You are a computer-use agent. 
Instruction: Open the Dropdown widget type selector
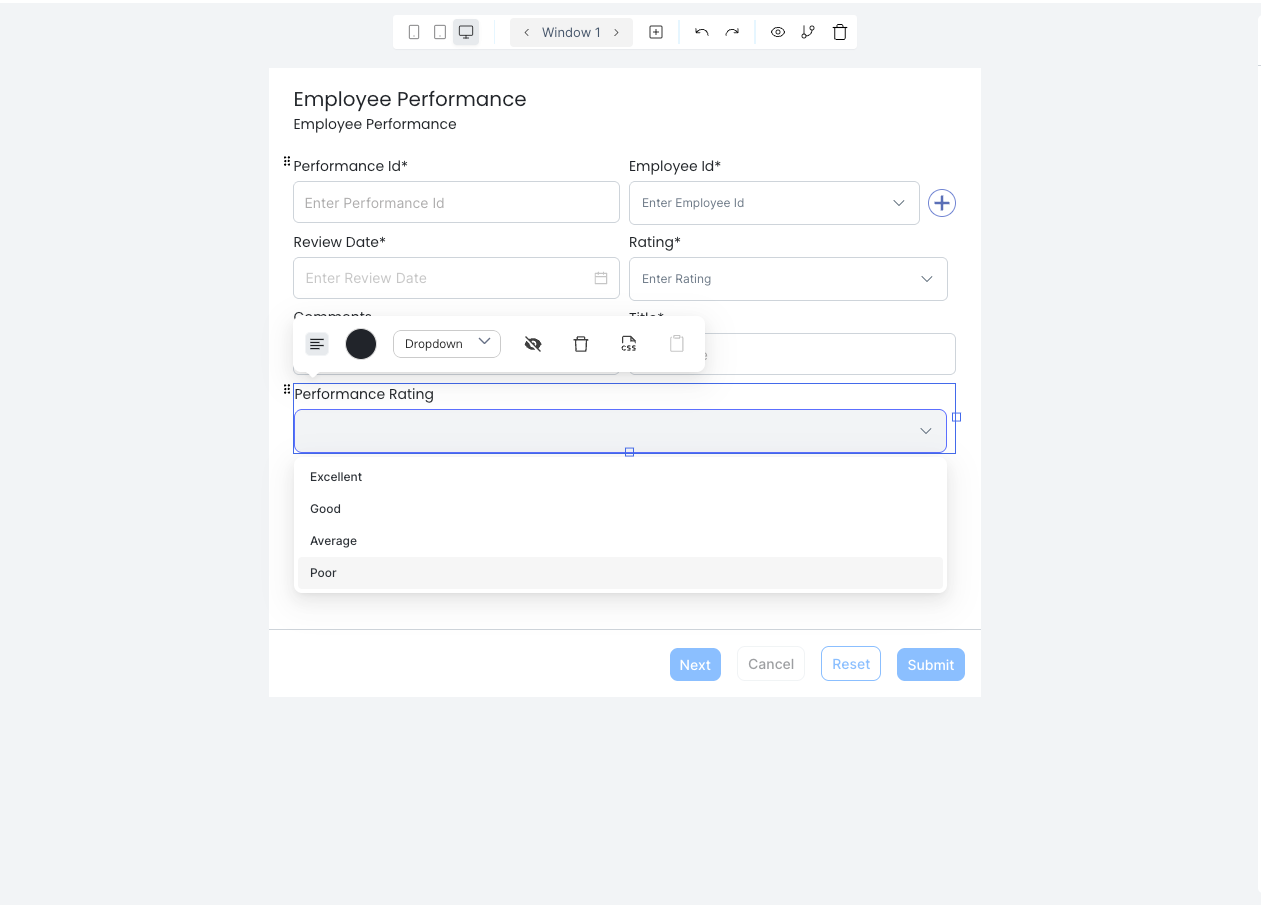click(446, 343)
